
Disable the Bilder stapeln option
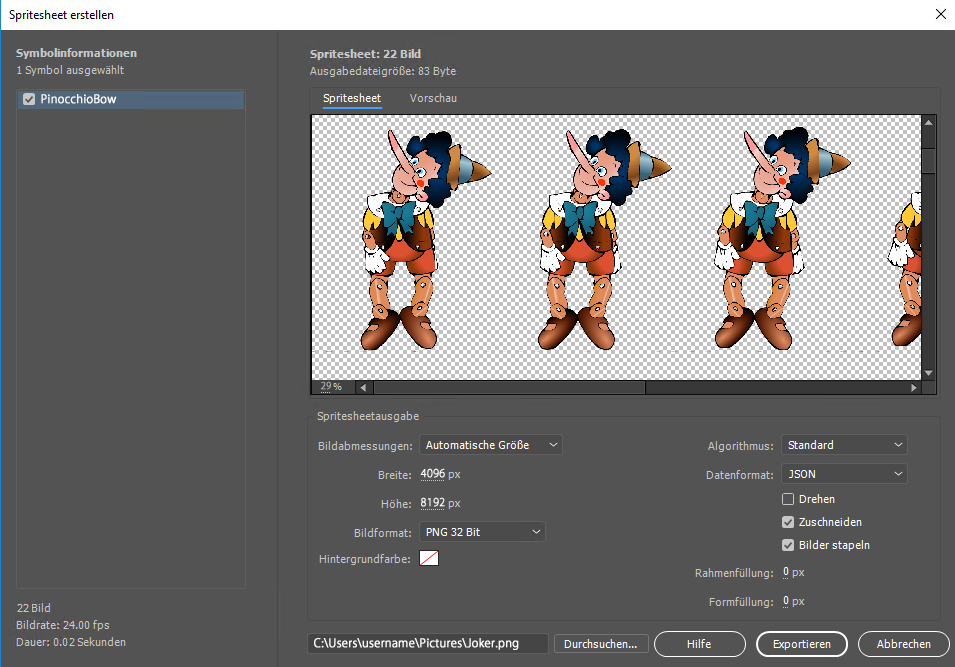click(x=789, y=544)
